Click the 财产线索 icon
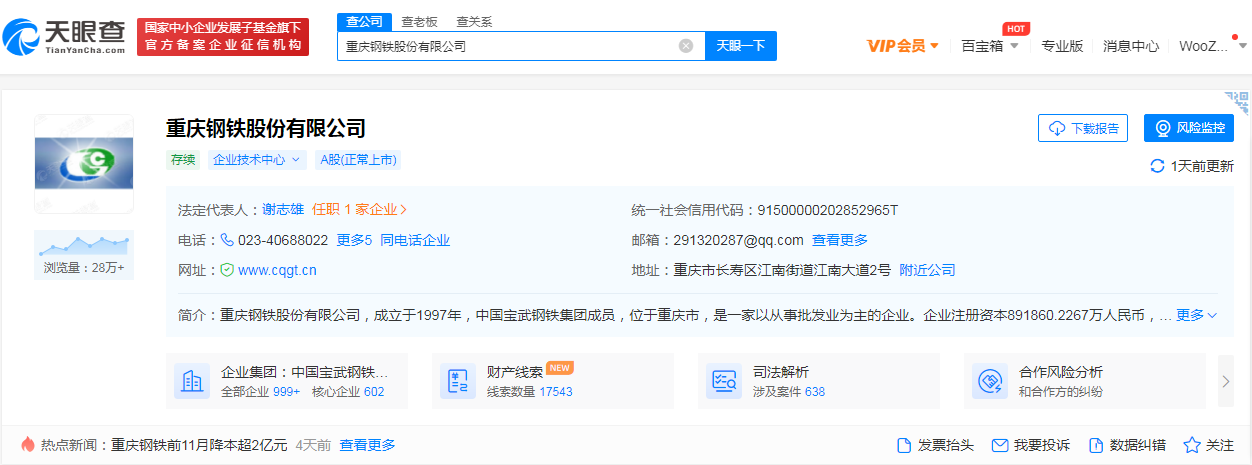This screenshot has height=465, width=1252. pos(458,381)
